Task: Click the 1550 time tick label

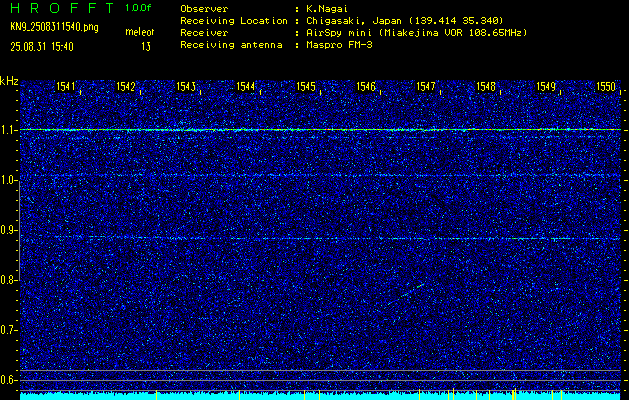Action: 606,86
